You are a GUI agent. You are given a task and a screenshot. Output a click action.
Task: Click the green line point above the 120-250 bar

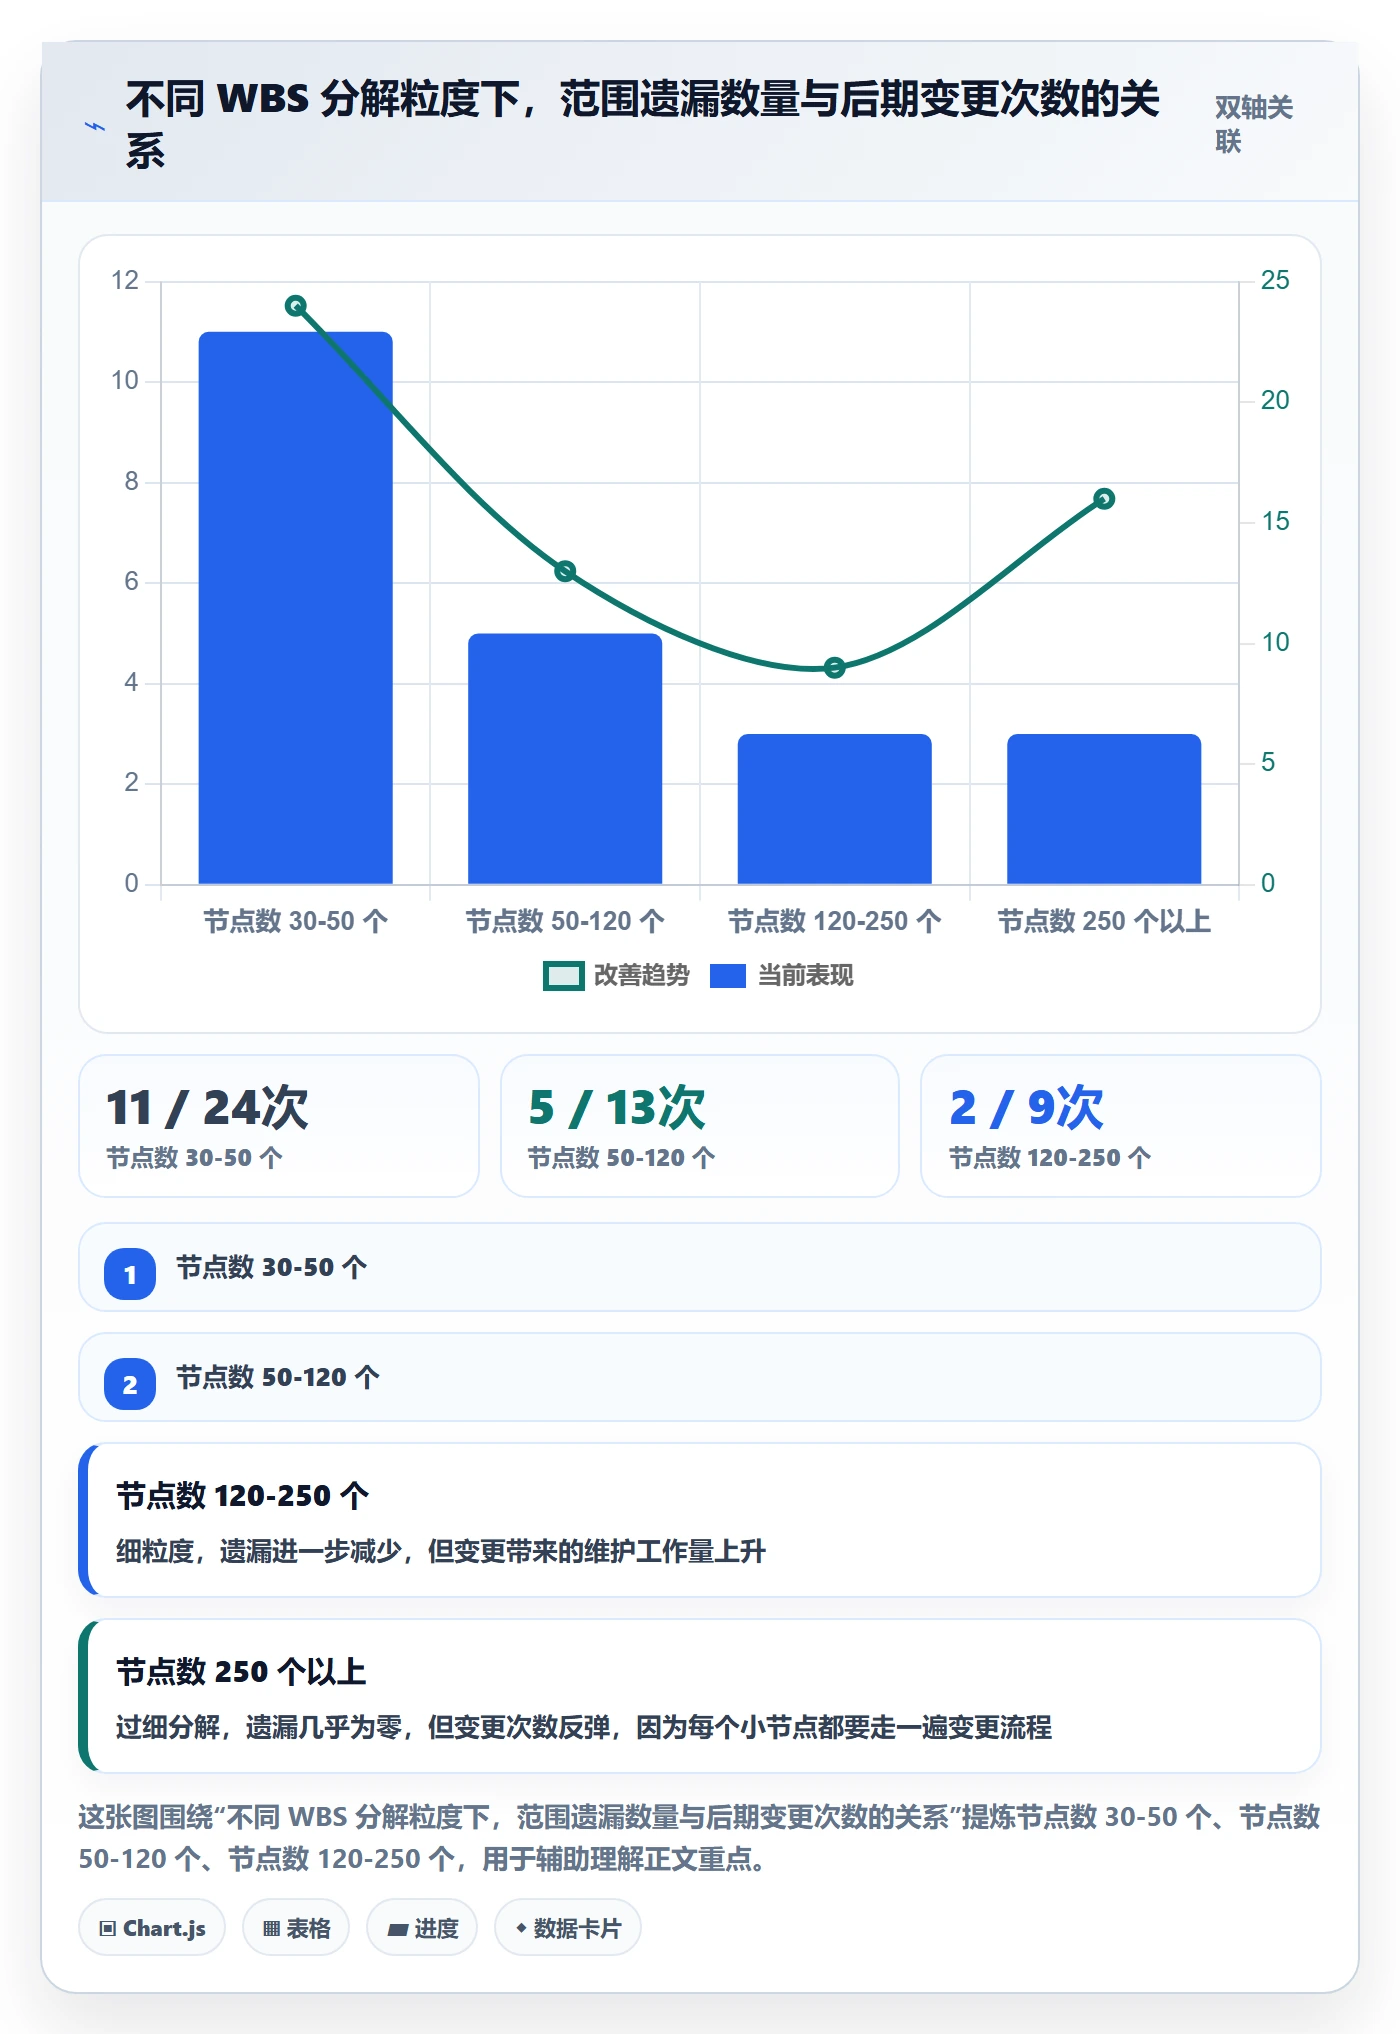(835, 667)
